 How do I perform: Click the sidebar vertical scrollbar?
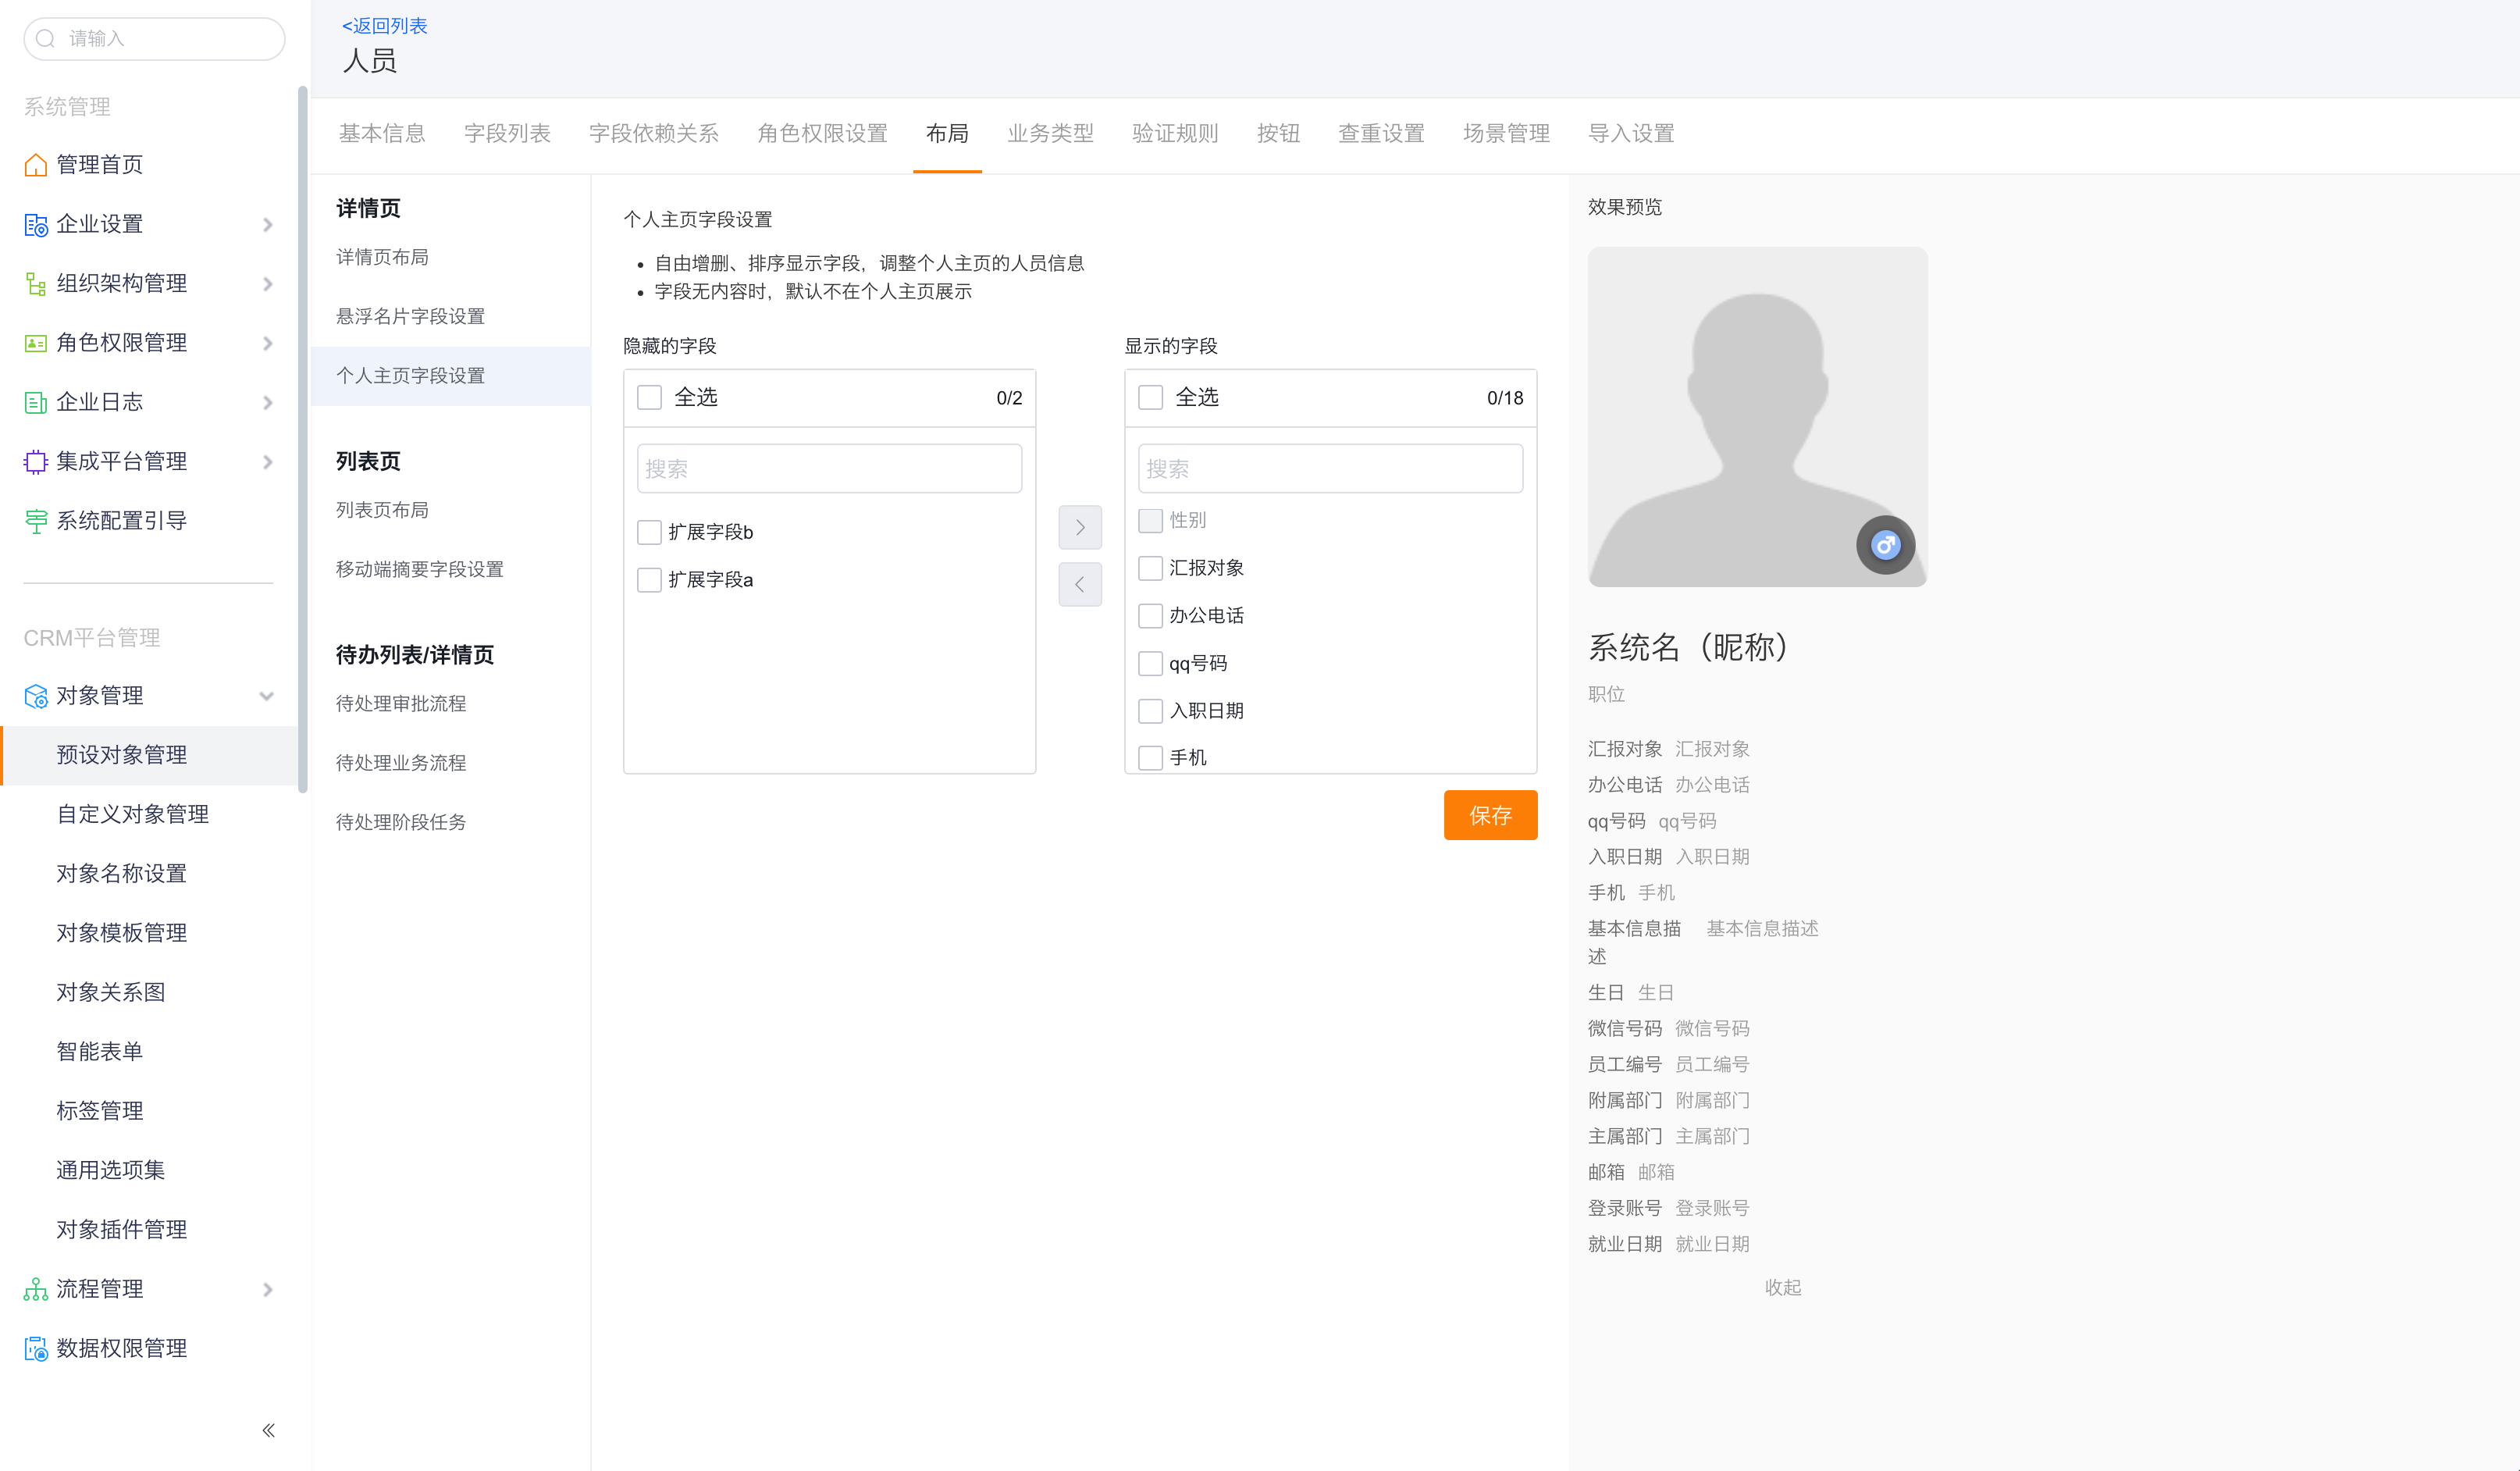tap(302, 440)
